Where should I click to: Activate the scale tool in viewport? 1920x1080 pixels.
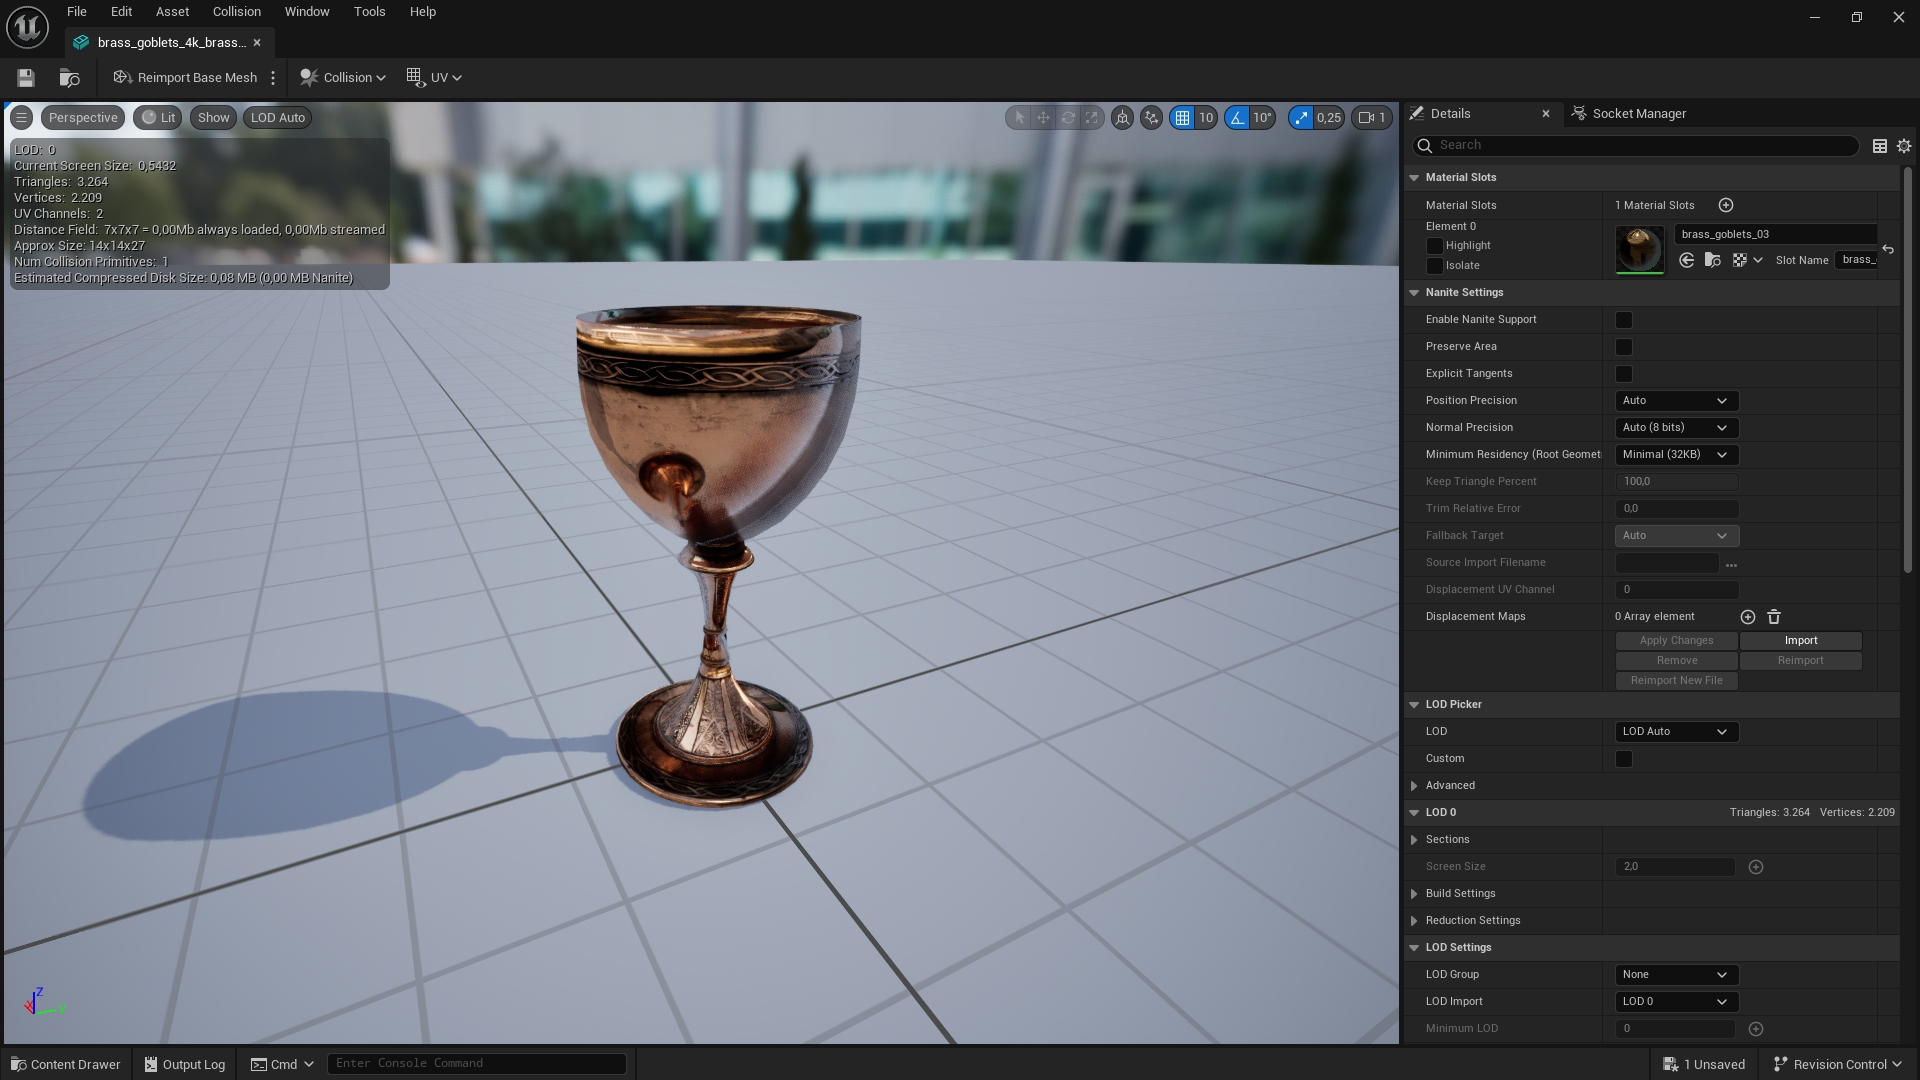pos(1092,117)
